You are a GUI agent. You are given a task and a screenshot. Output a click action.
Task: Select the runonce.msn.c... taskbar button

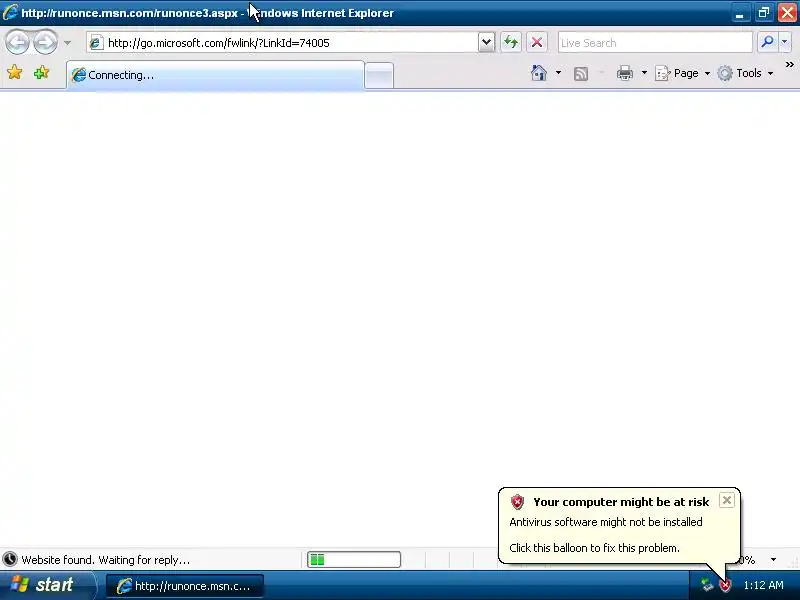pyautogui.click(x=185, y=586)
